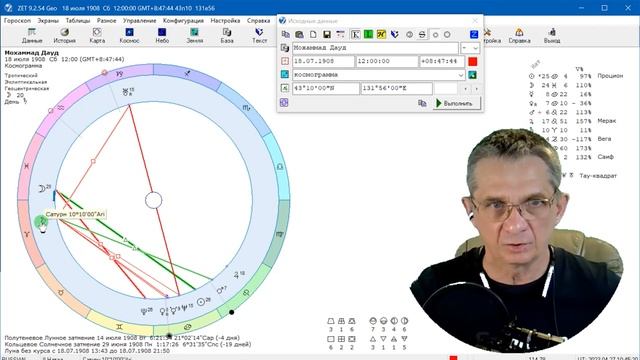This screenshot has width=640, height=360.
Task: Click the Процион star label
Action: coord(610,76)
